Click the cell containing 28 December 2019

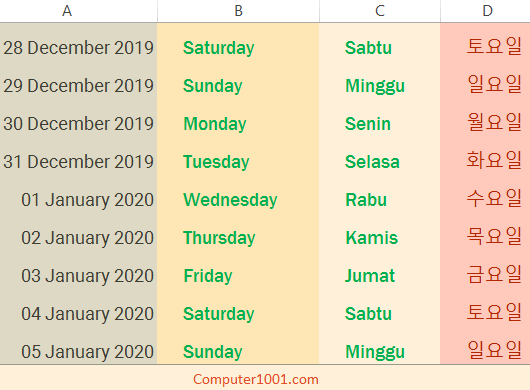(78, 48)
